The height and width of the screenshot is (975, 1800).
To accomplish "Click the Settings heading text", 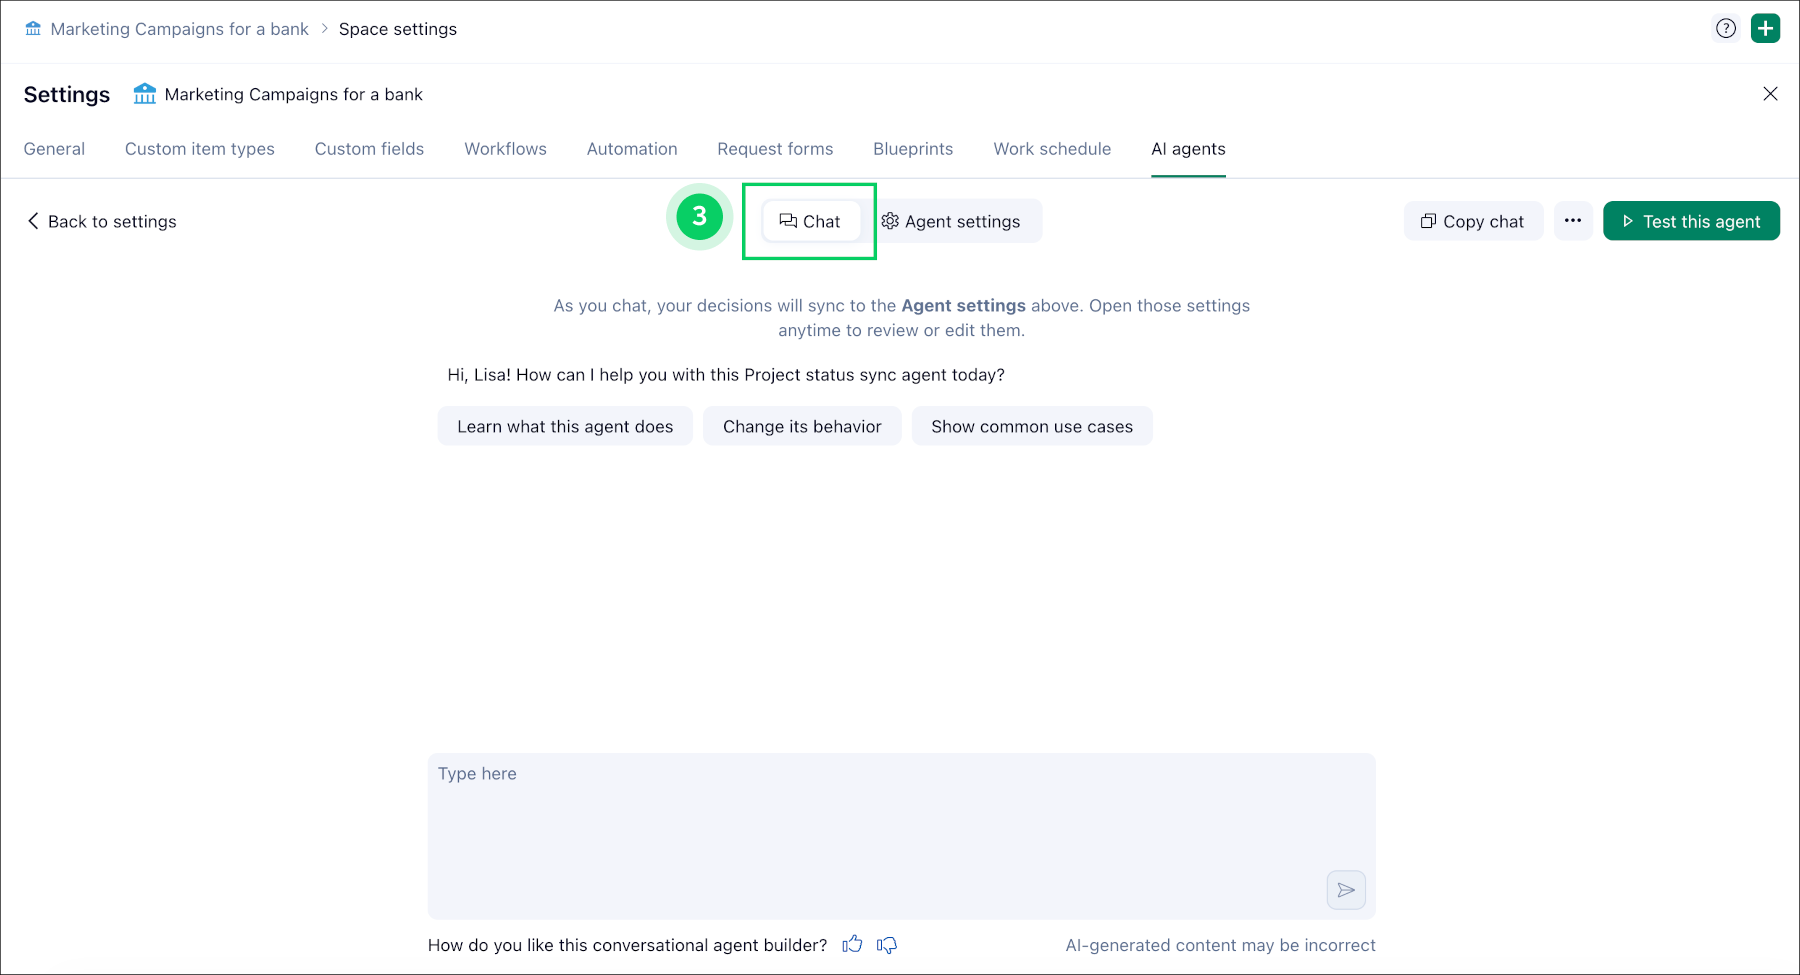I will 67,94.
